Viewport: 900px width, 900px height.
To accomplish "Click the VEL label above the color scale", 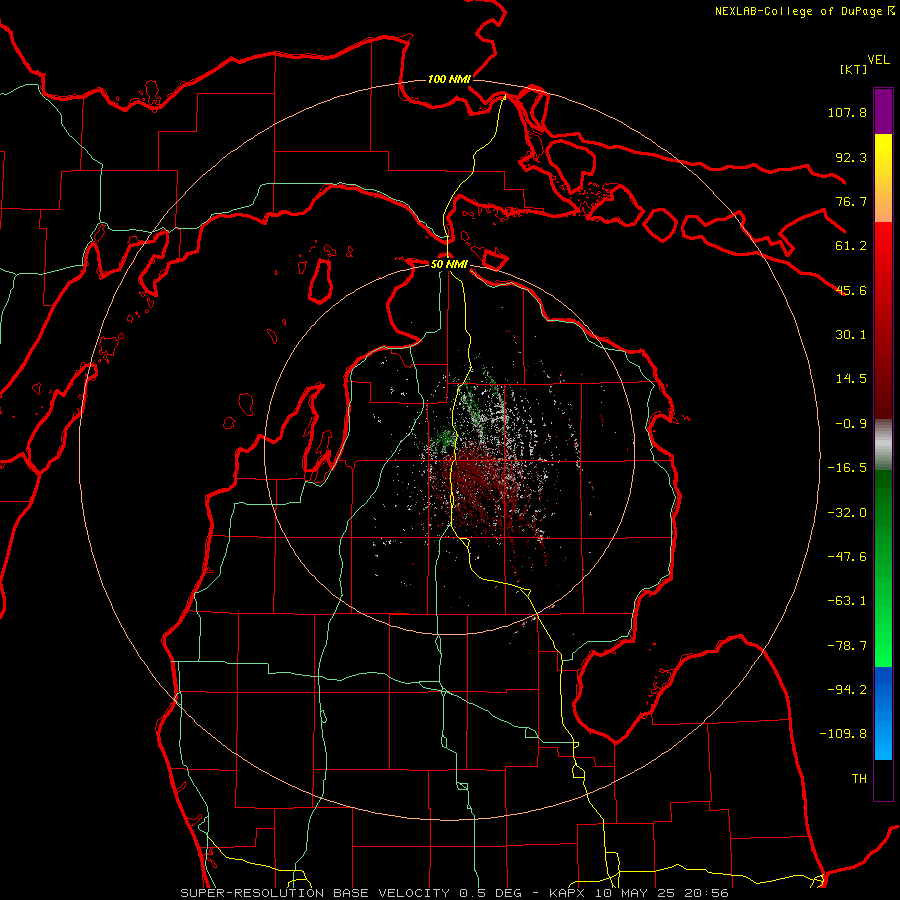I will pos(879,60).
